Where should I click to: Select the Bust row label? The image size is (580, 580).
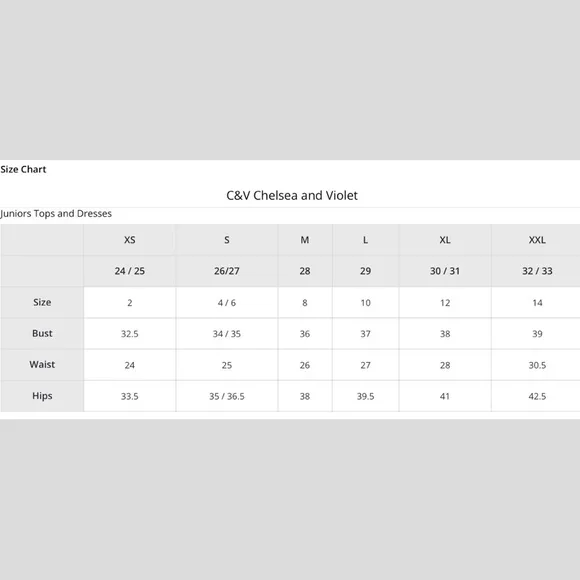42,333
